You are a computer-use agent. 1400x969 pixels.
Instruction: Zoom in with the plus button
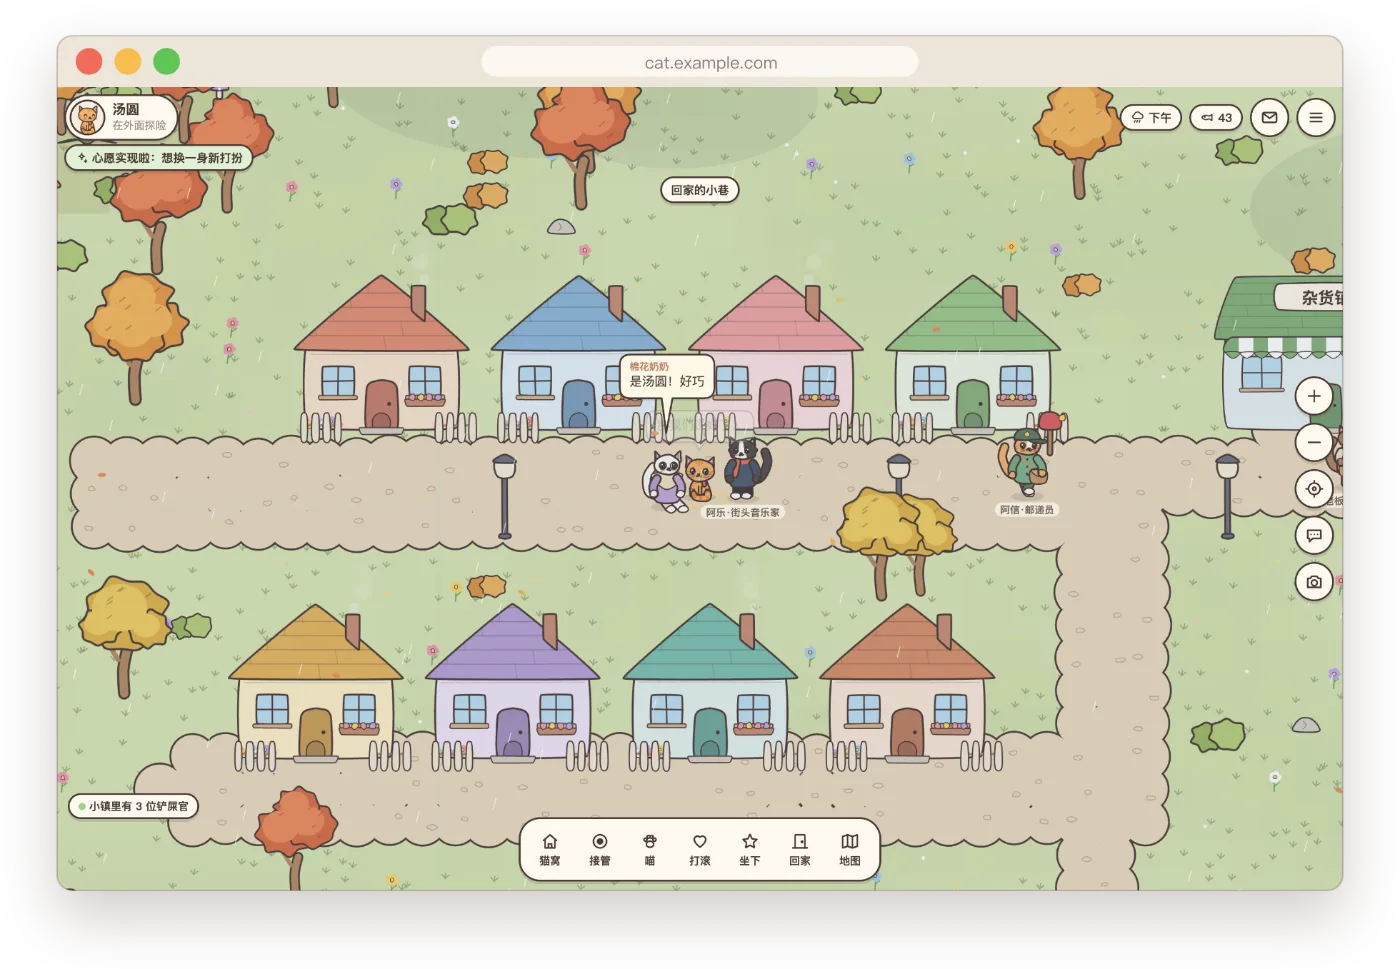tap(1314, 396)
